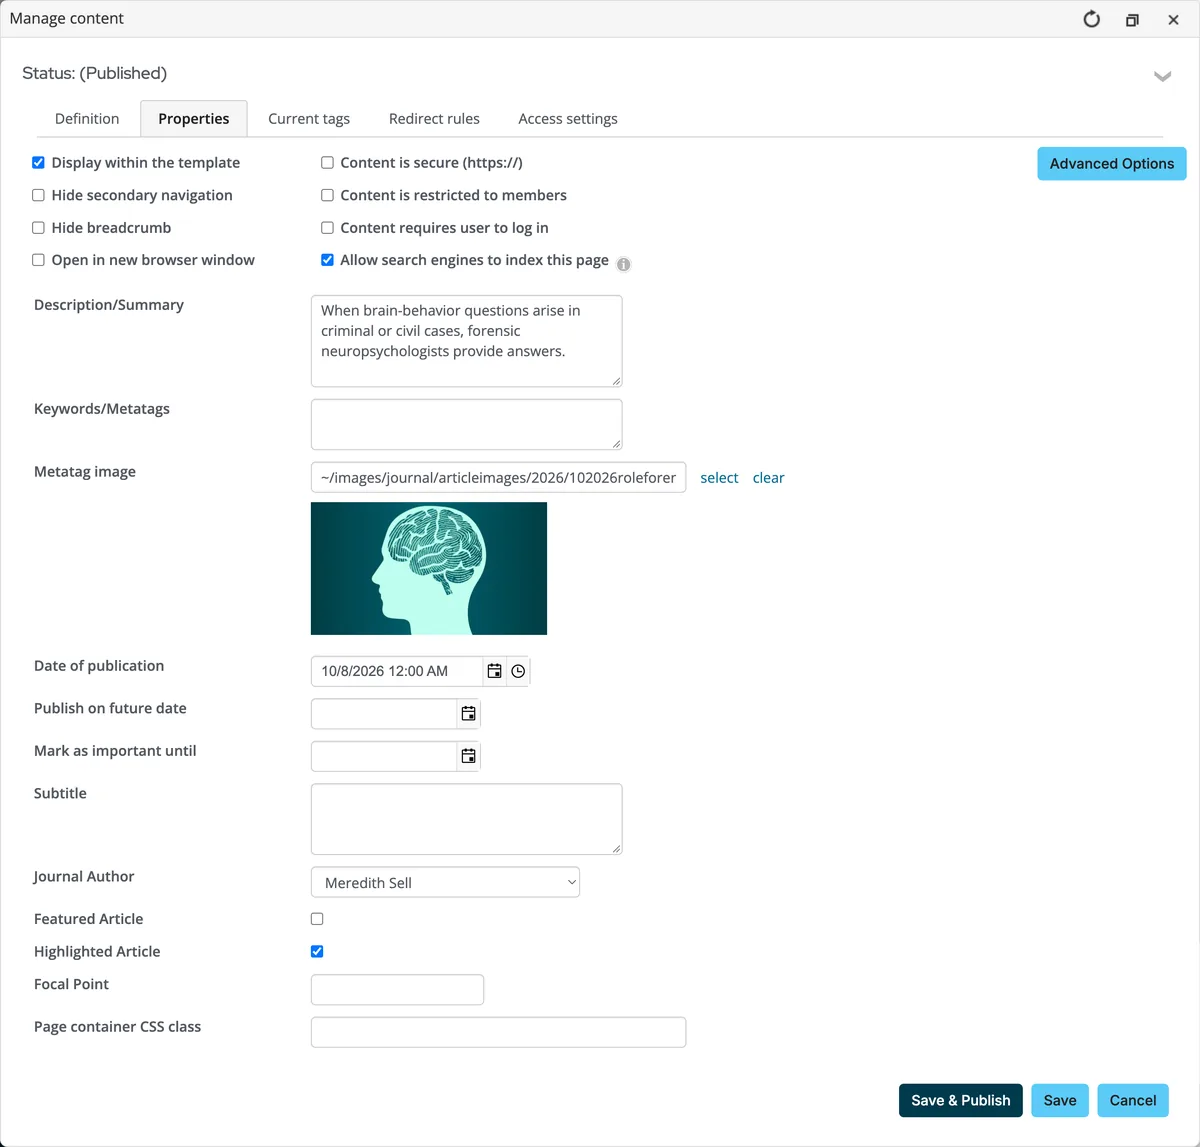1200x1147 pixels.
Task: Check Content requires user to log in
Action: tap(327, 228)
